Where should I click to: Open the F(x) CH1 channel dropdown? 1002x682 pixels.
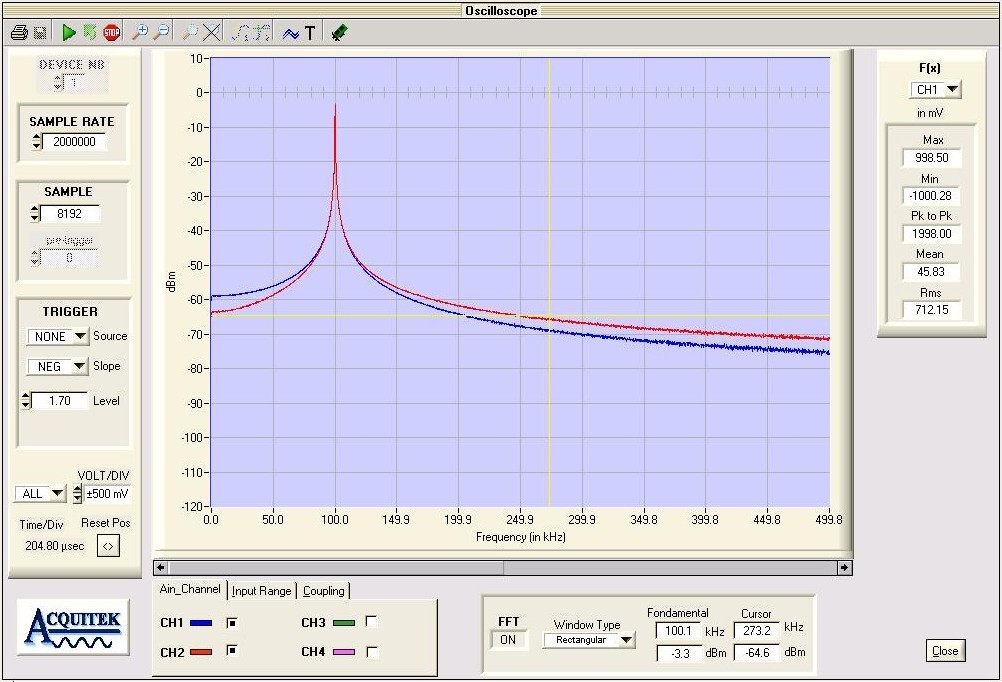click(936, 89)
